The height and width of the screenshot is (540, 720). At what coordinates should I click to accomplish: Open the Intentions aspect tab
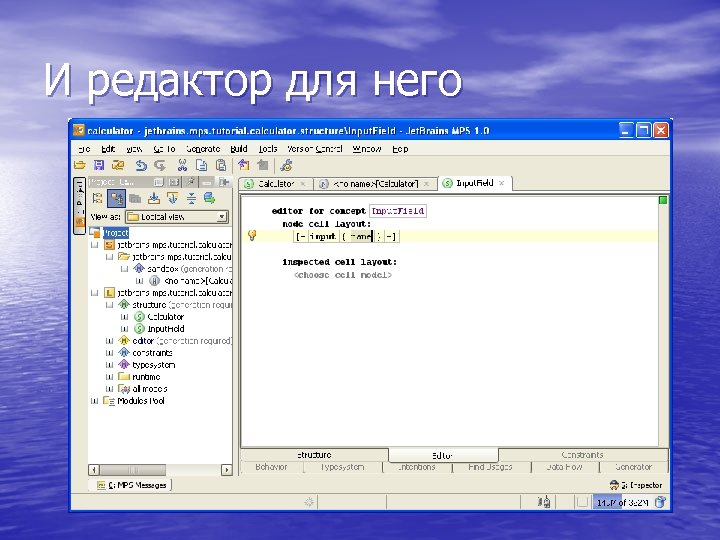[417, 467]
